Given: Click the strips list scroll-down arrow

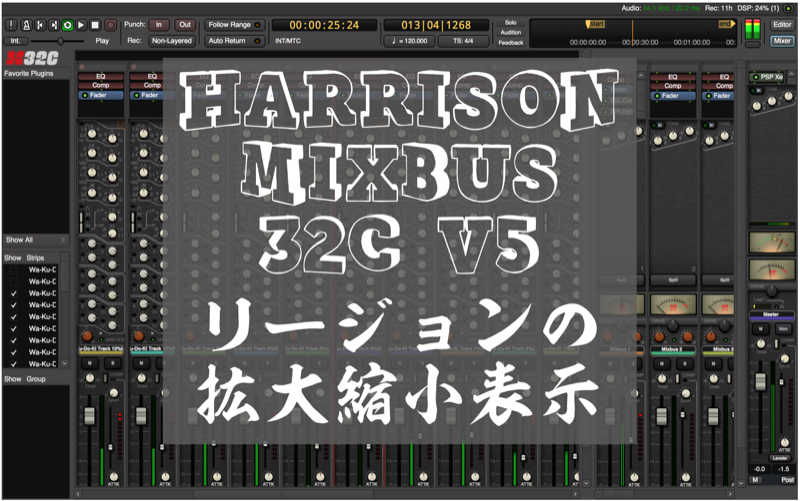Looking at the screenshot, I should (x=64, y=363).
